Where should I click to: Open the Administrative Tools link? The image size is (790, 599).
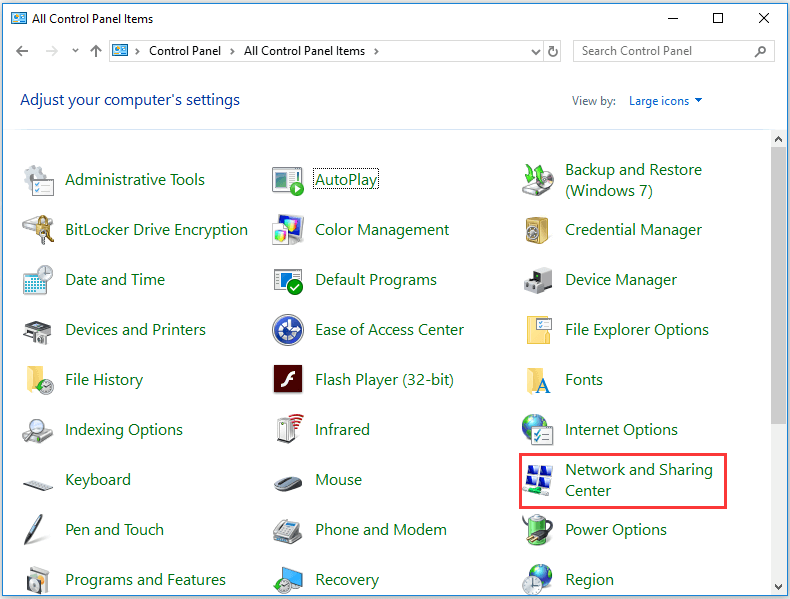(134, 180)
